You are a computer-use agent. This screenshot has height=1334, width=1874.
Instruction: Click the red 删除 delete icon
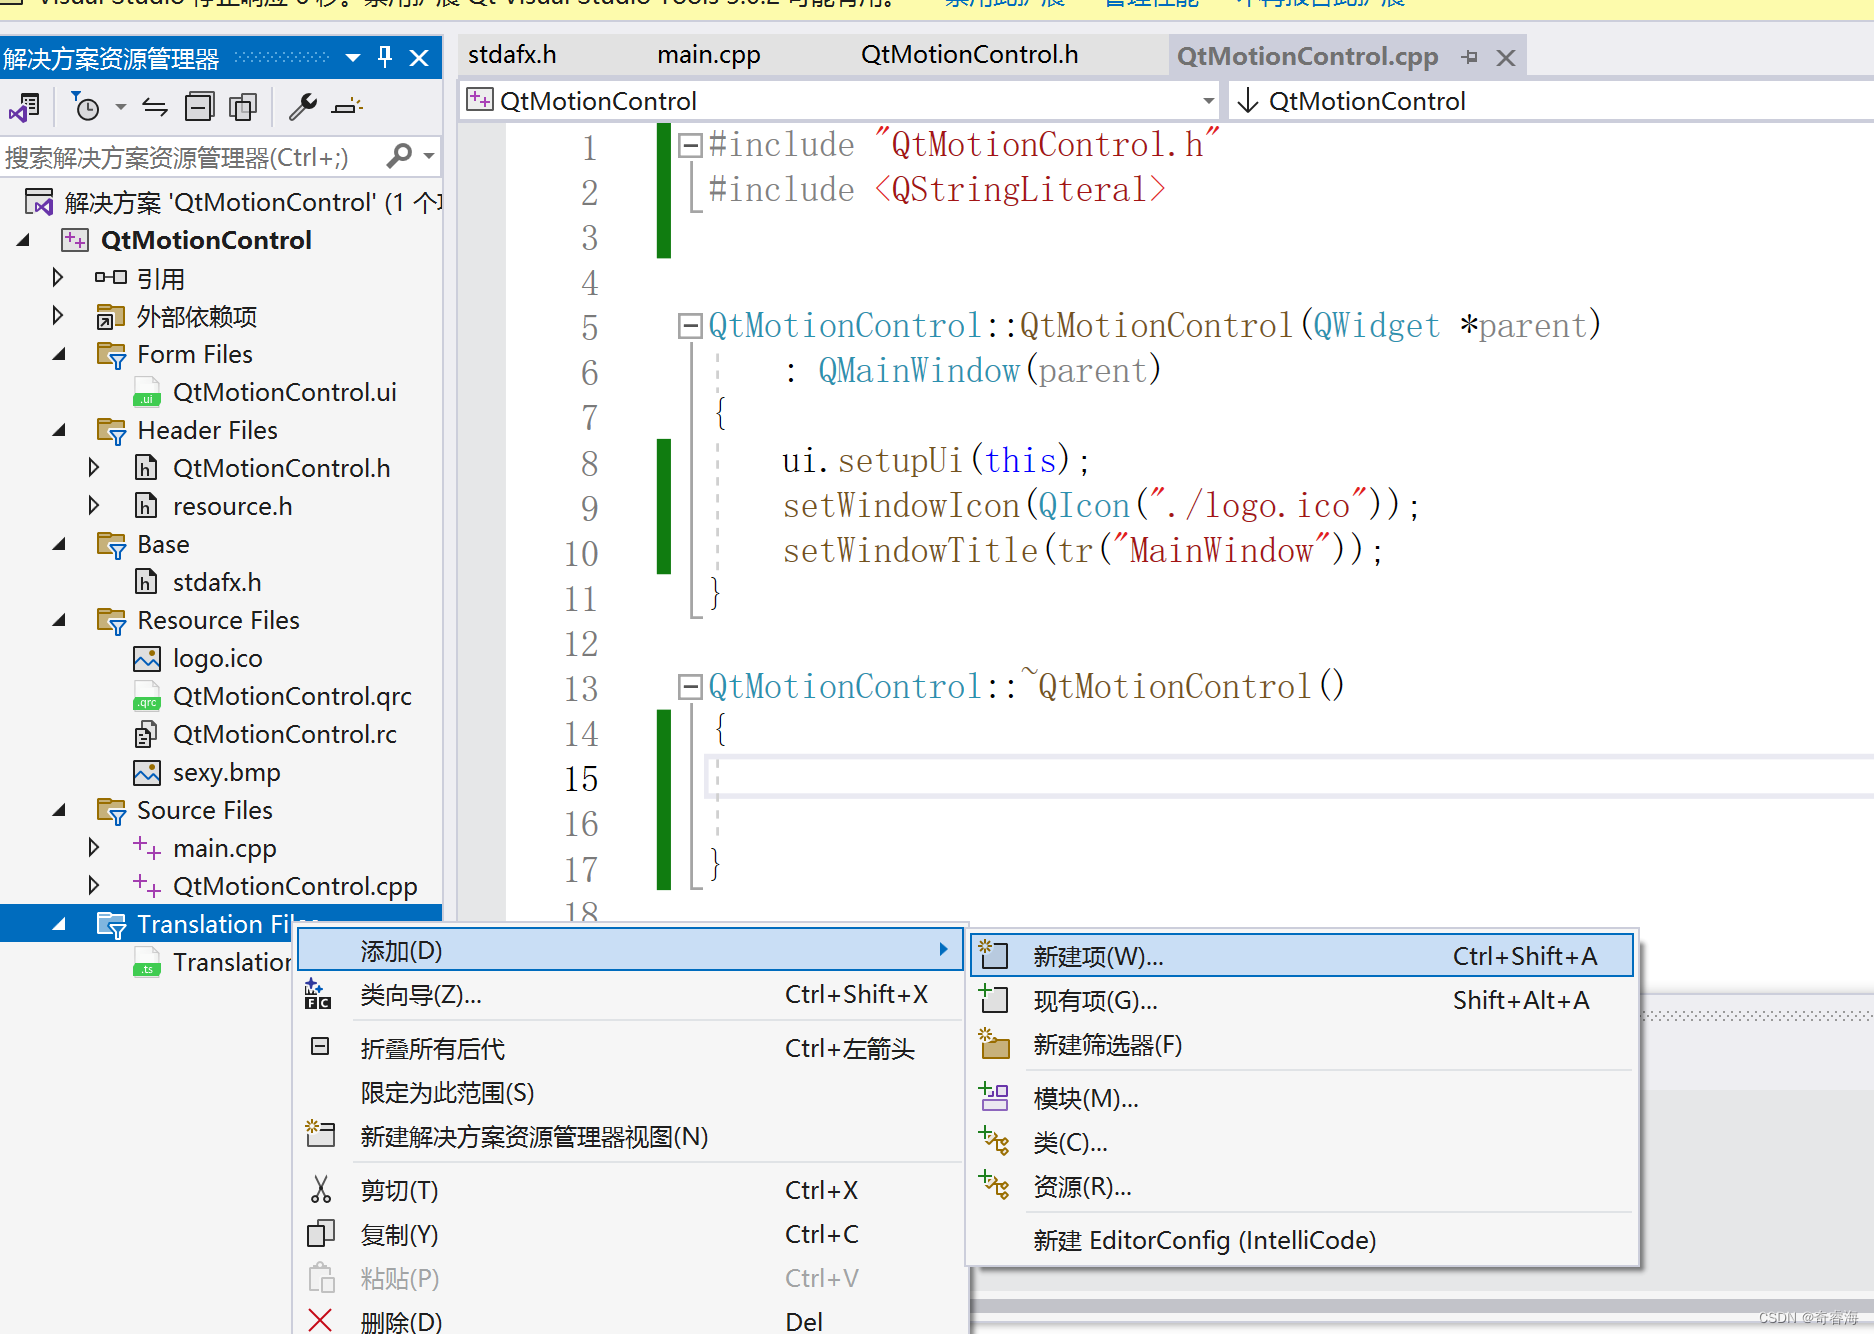pos(320,1320)
